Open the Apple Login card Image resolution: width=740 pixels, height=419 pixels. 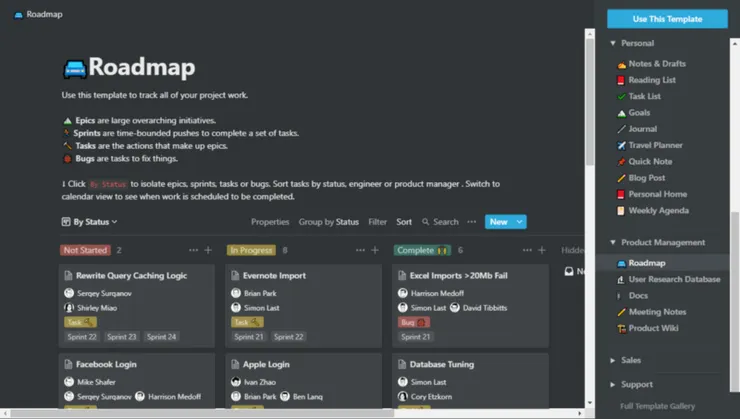(303, 381)
